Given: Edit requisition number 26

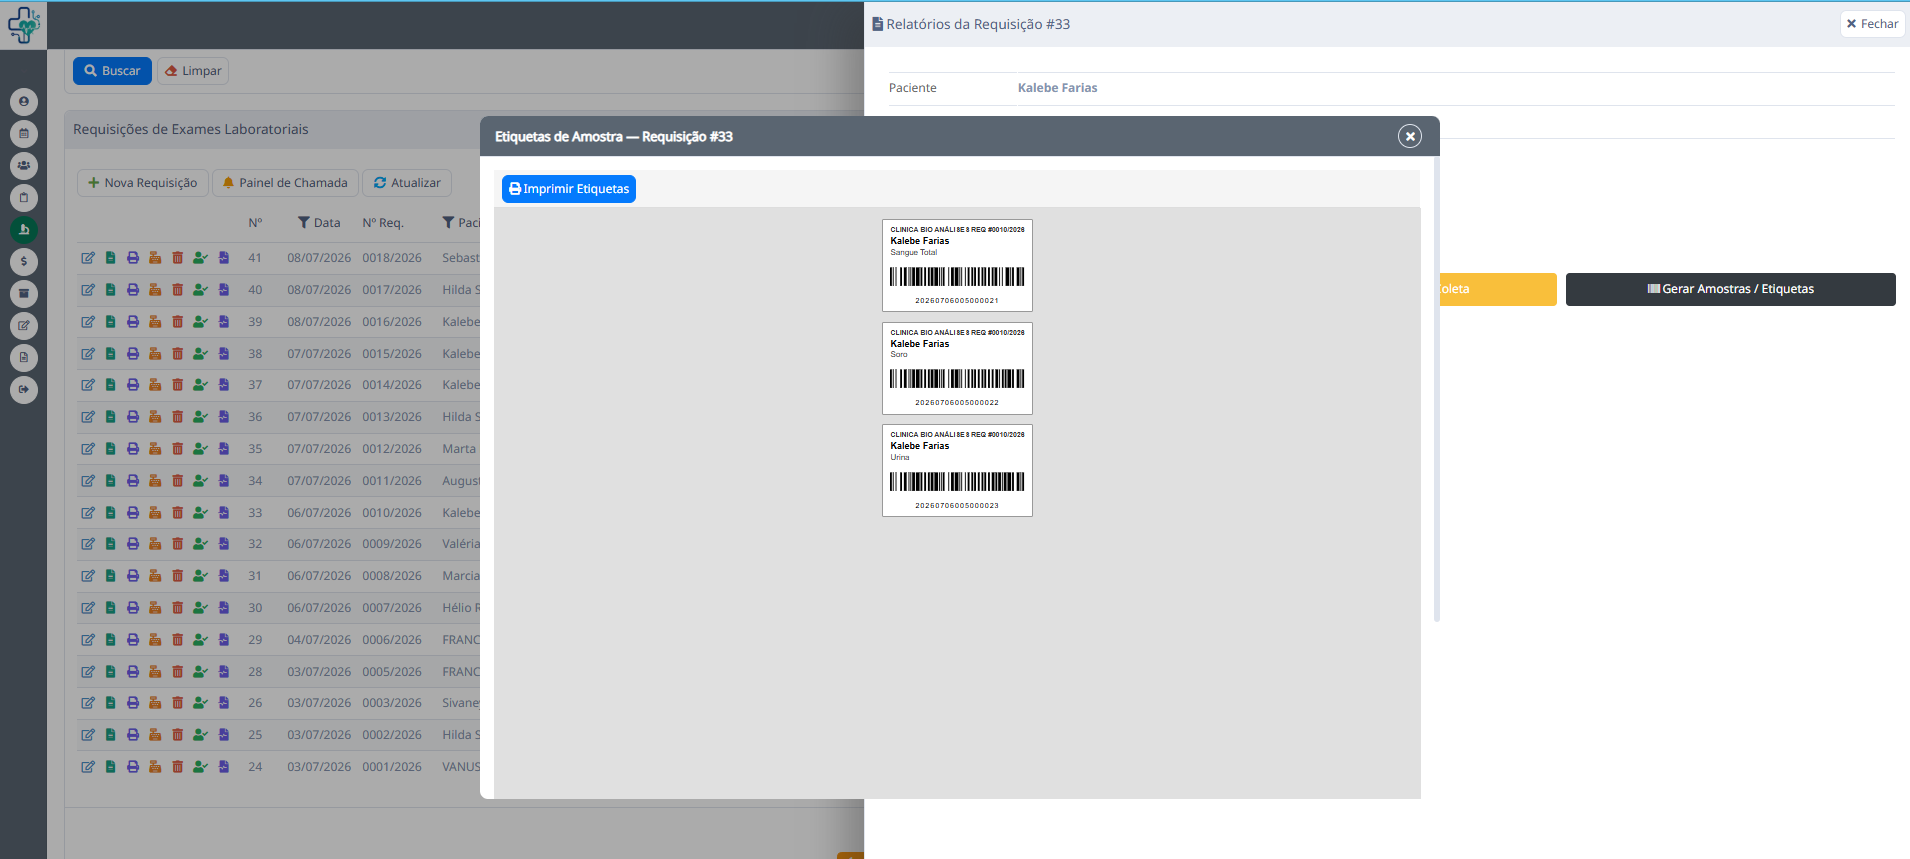Looking at the screenshot, I should pos(88,703).
